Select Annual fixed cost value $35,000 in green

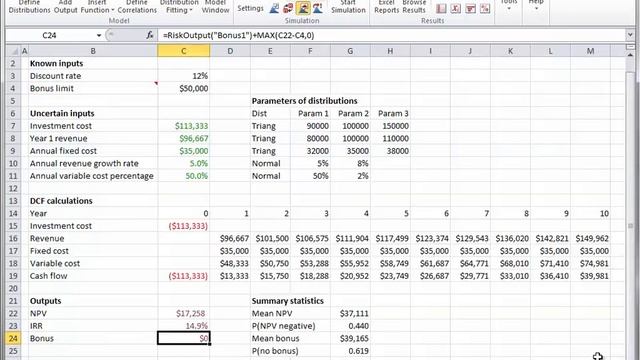[184, 151]
